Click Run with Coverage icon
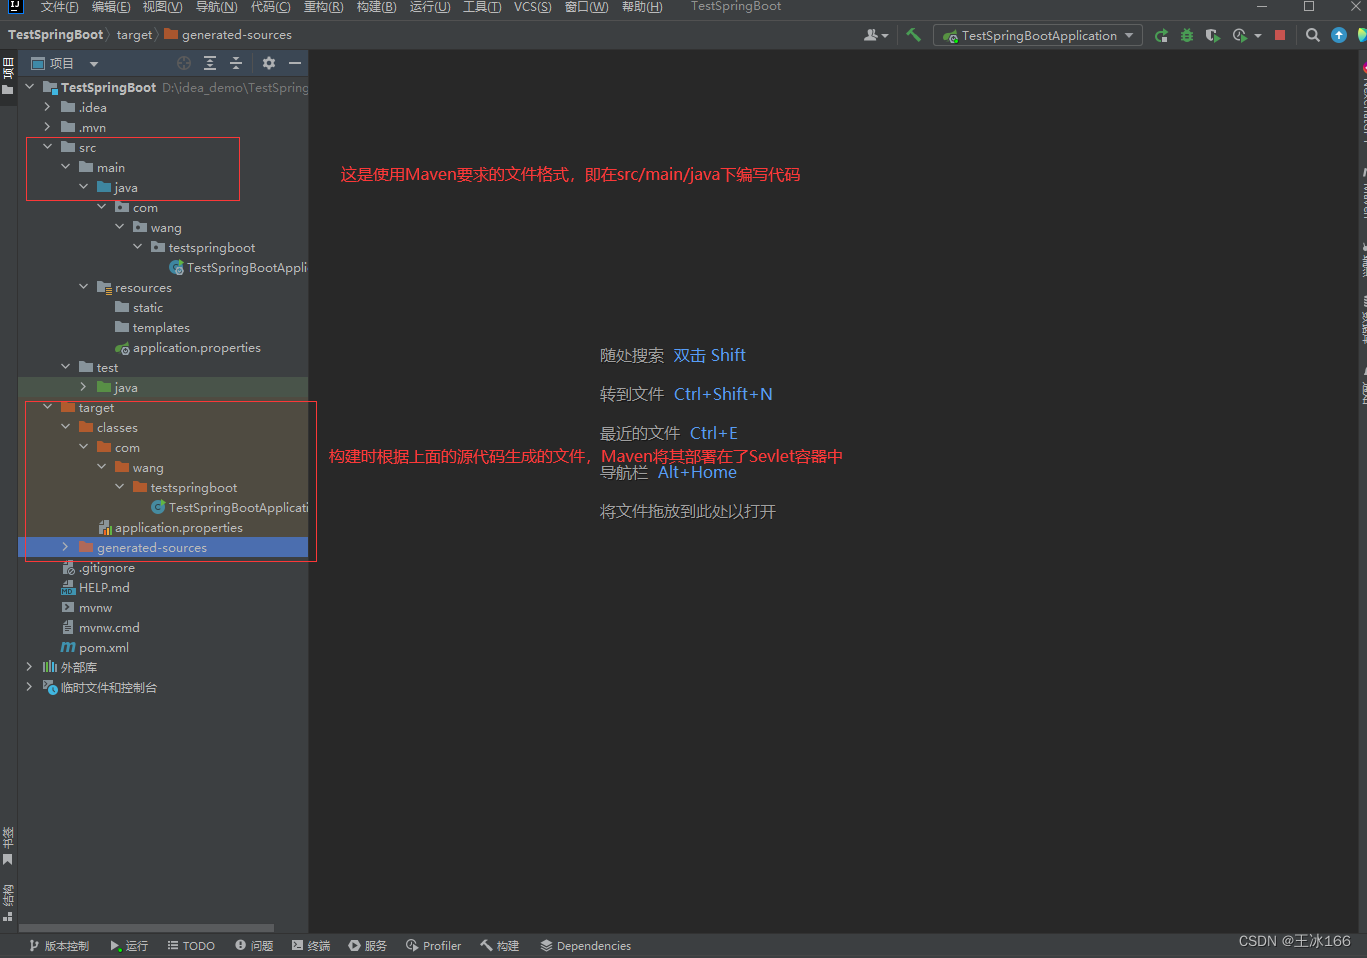This screenshot has width=1367, height=958. pos(1213,35)
